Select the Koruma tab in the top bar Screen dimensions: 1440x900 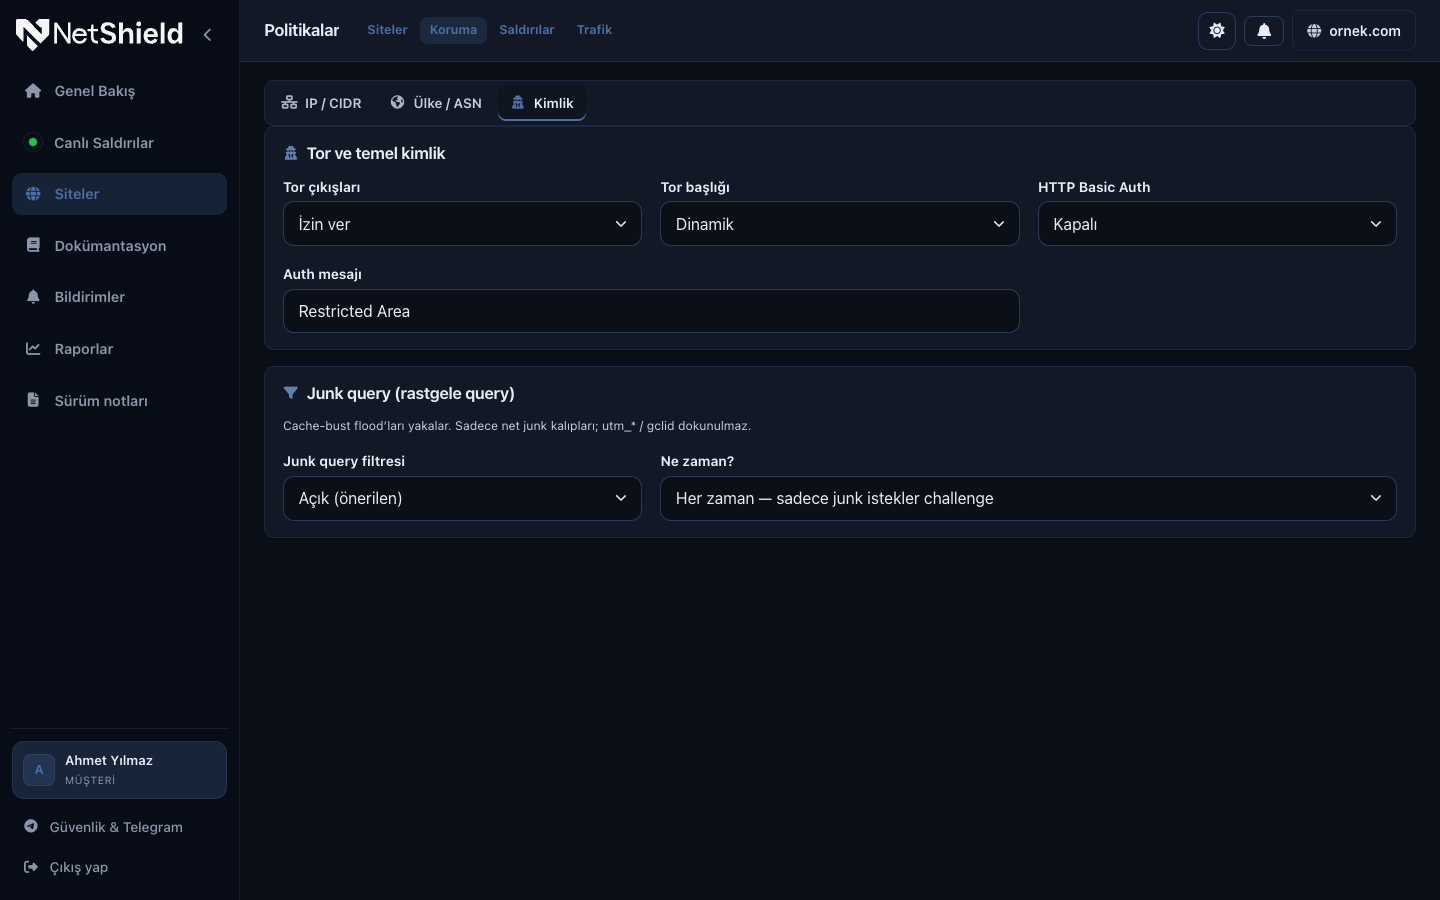click(x=453, y=30)
